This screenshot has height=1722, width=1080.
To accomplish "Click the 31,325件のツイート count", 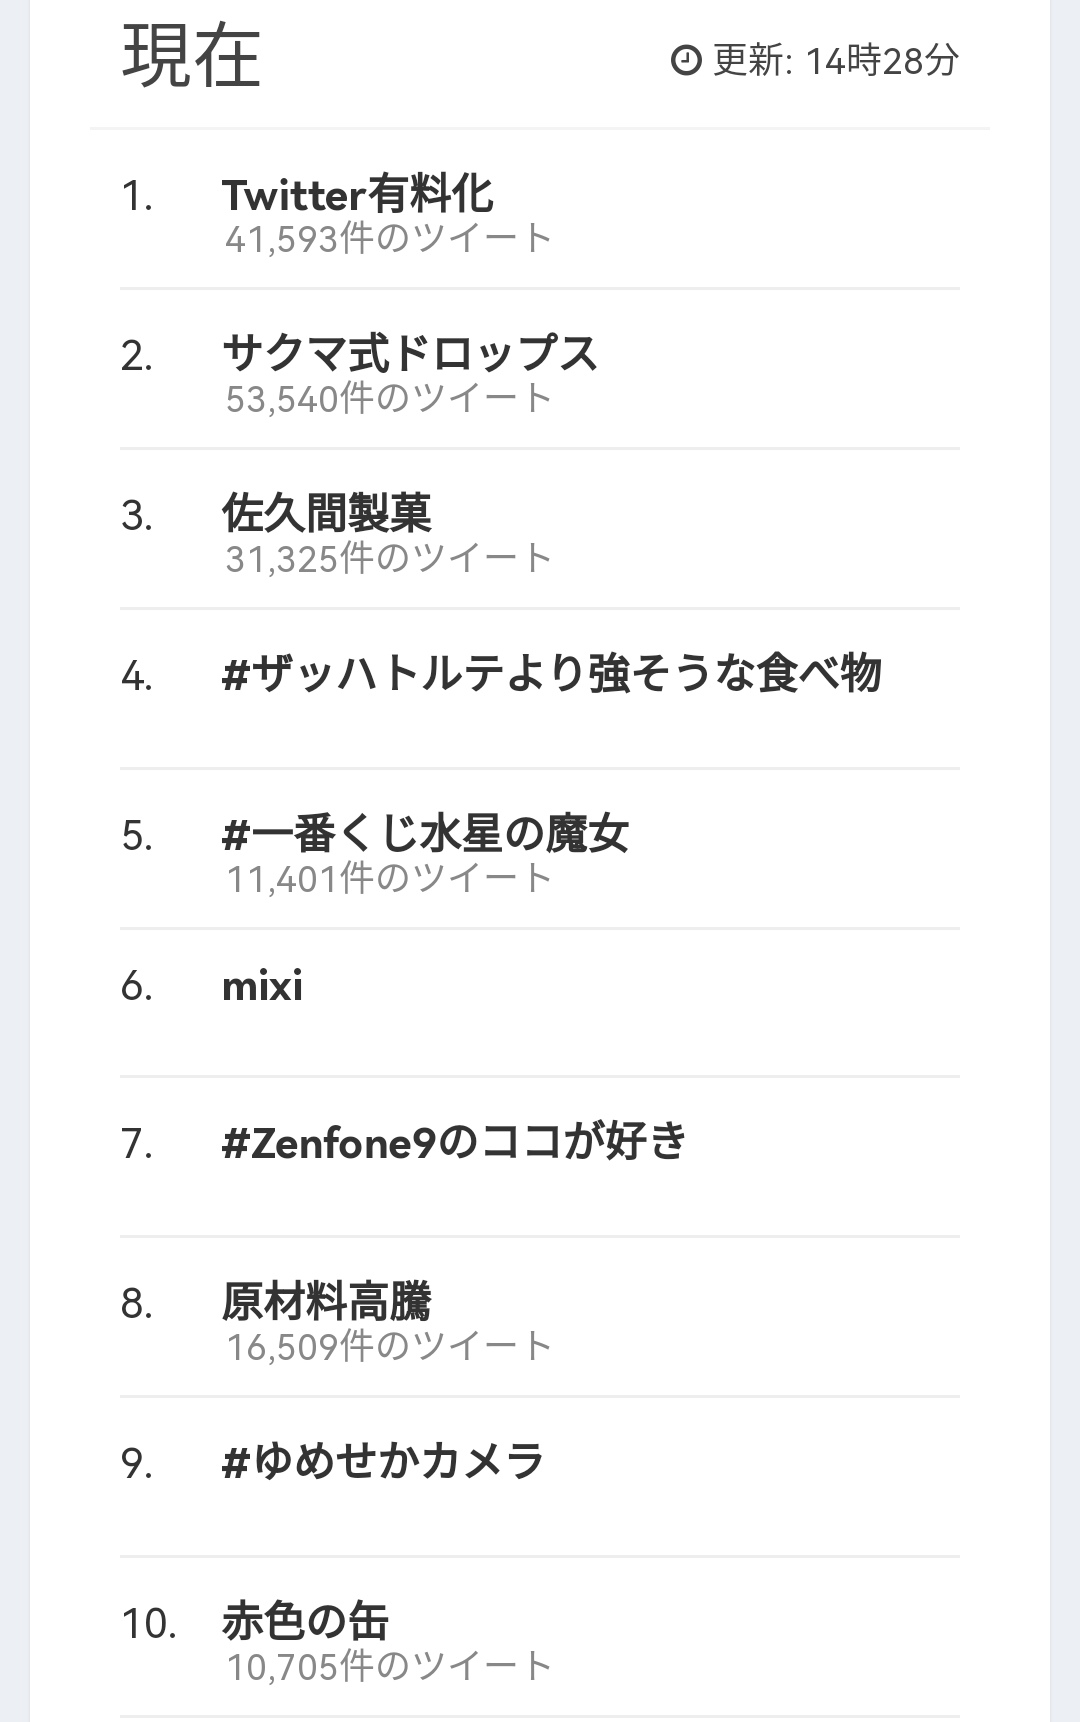I will (x=389, y=559).
